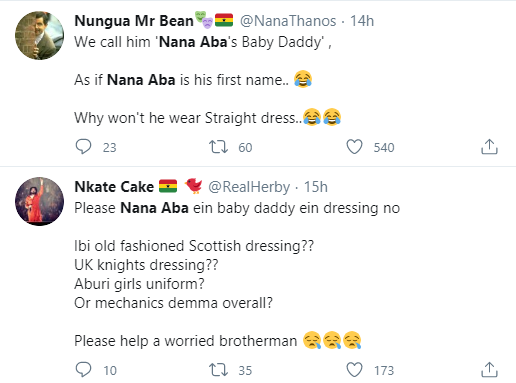This screenshot has width=516, height=383.
Task: Open Nungua Mr Bean profile picture
Action: (x=39, y=35)
